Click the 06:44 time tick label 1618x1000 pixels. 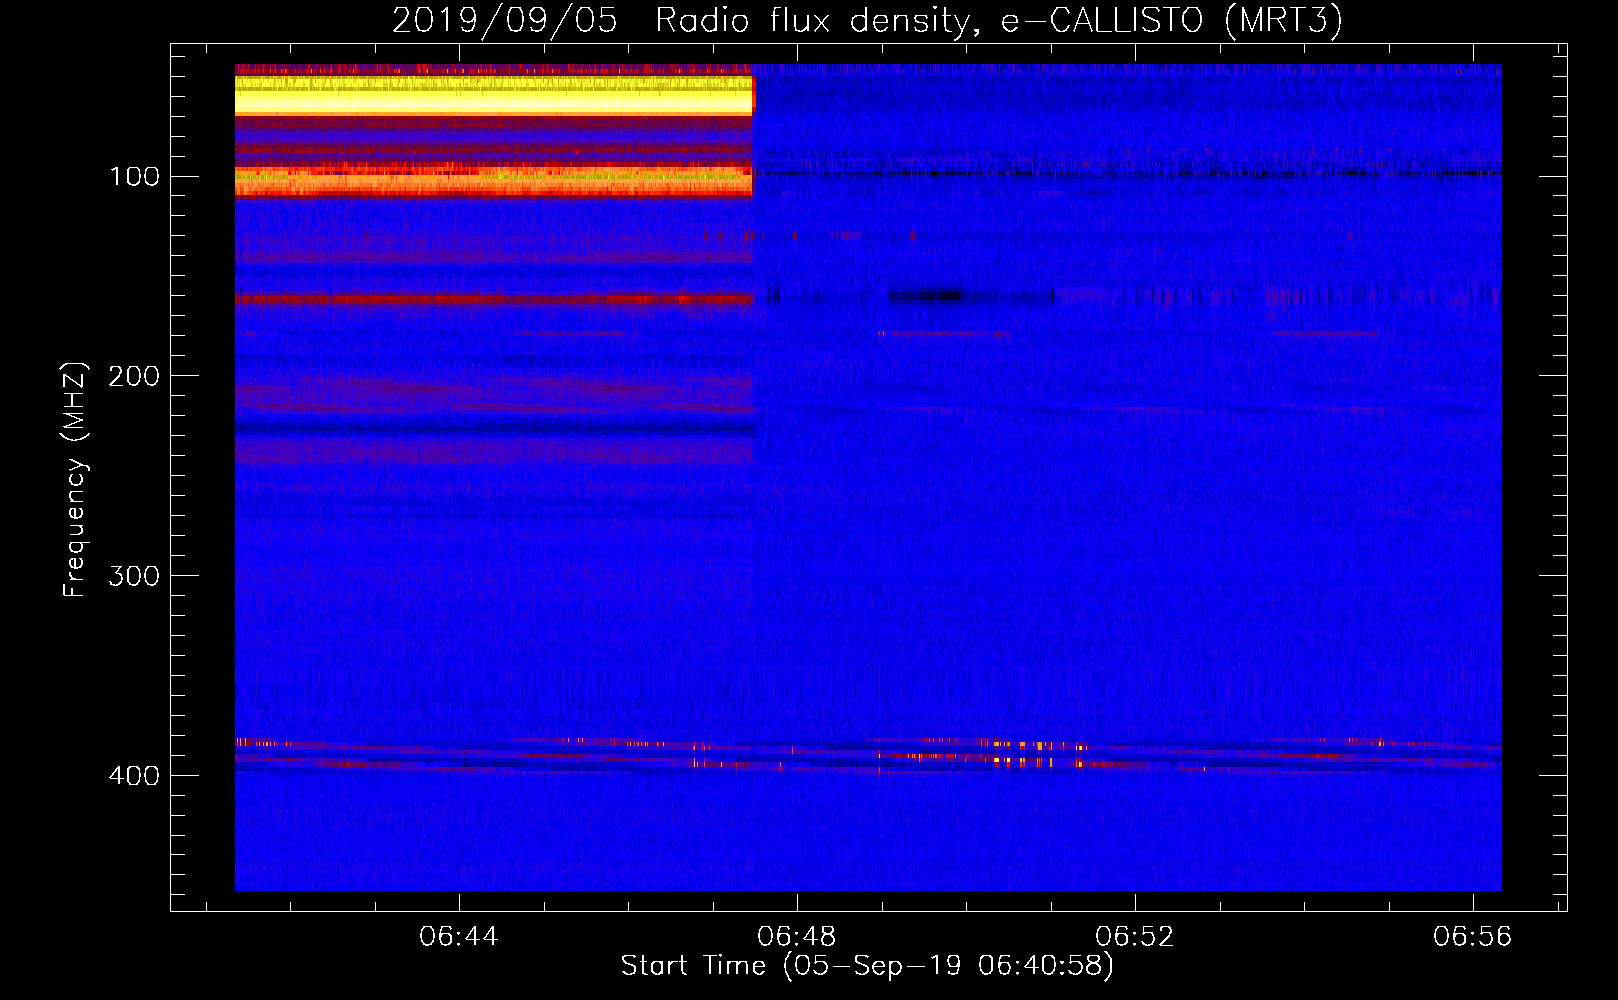[x=459, y=937]
